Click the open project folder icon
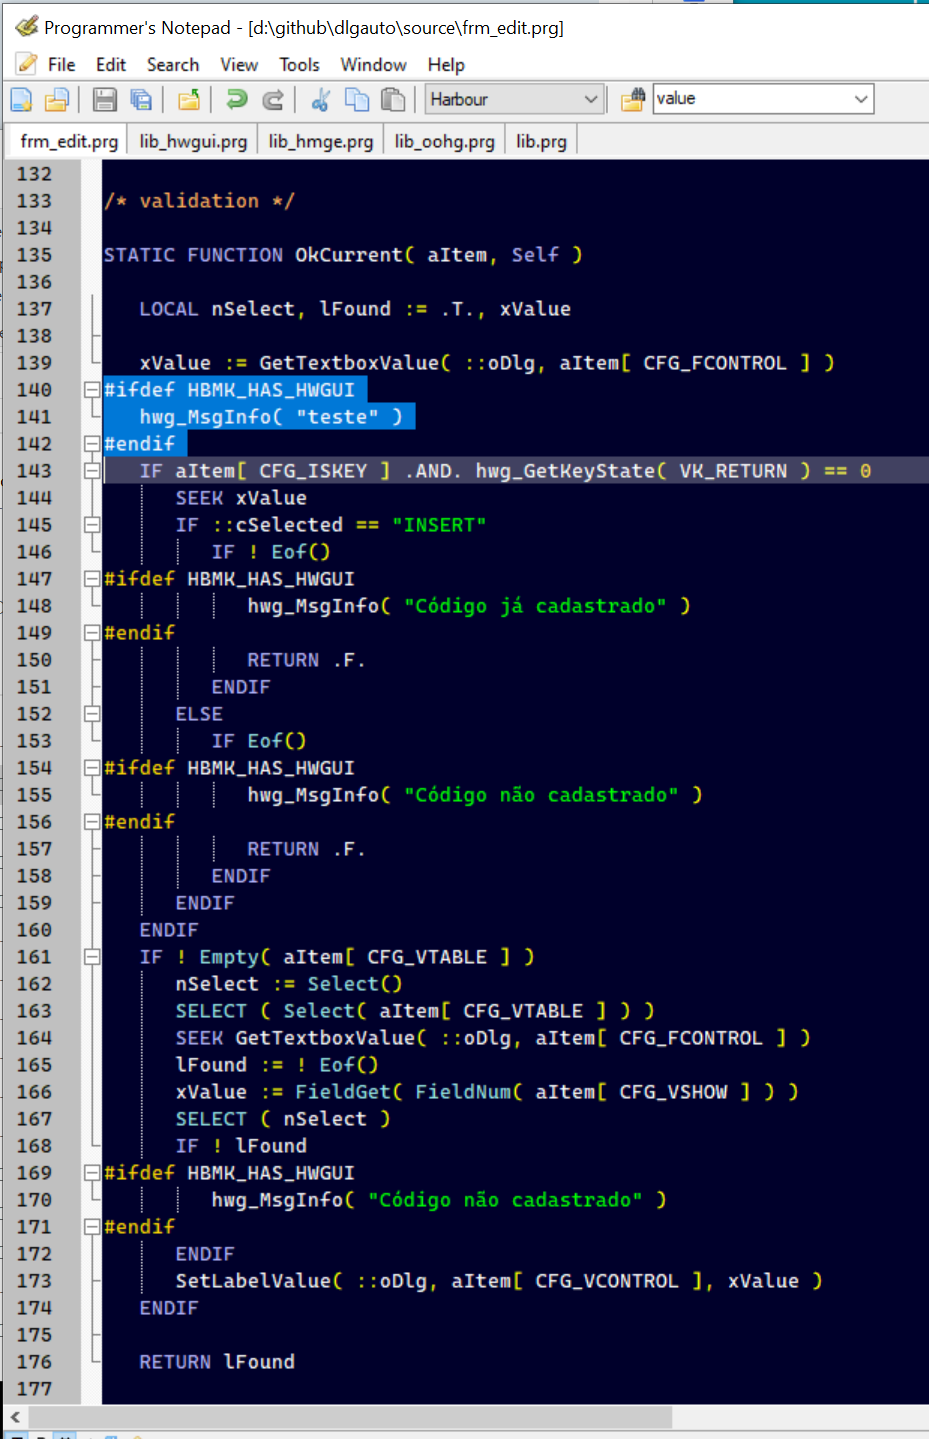The width and height of the screenshot is (929, 1439). [x=189, y=99]
